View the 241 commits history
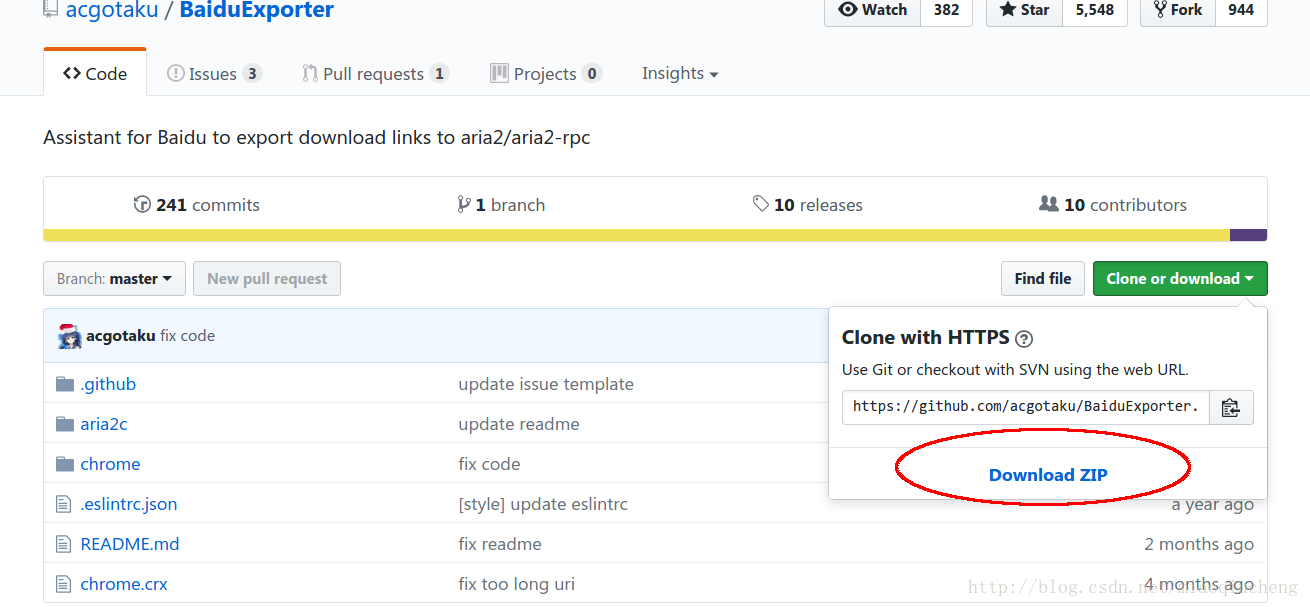This screenshot has width=1310, height=607. click(x=197, y=205)
